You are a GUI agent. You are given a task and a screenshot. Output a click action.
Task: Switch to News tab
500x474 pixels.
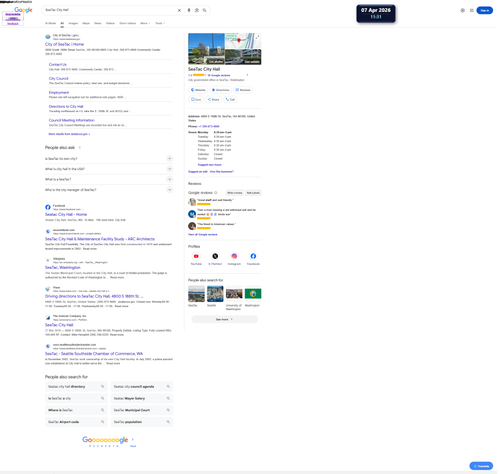pyautogui.click(x=98, y=23)
